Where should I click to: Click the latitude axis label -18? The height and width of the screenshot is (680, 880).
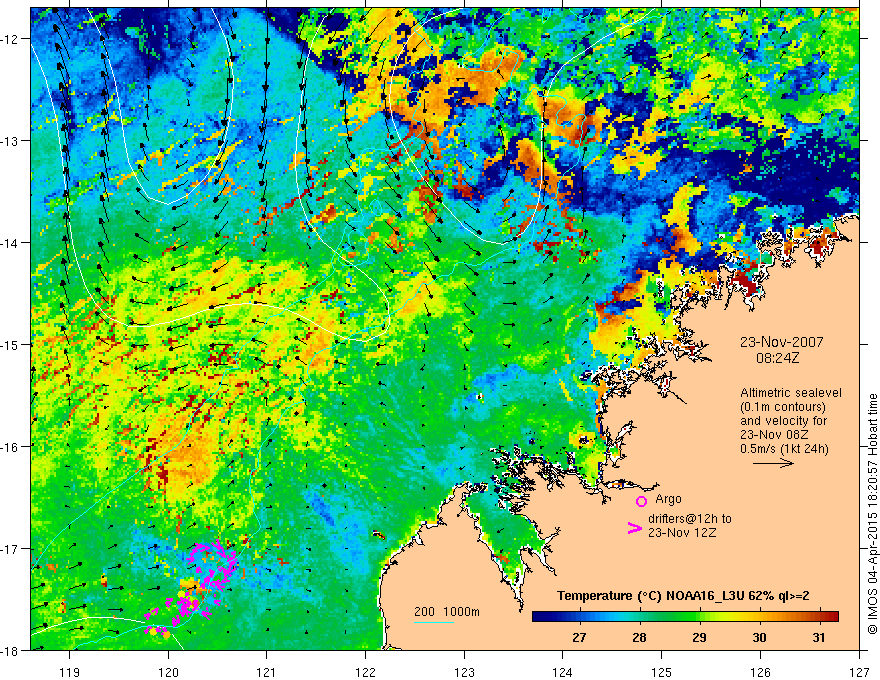click(11, 651)
